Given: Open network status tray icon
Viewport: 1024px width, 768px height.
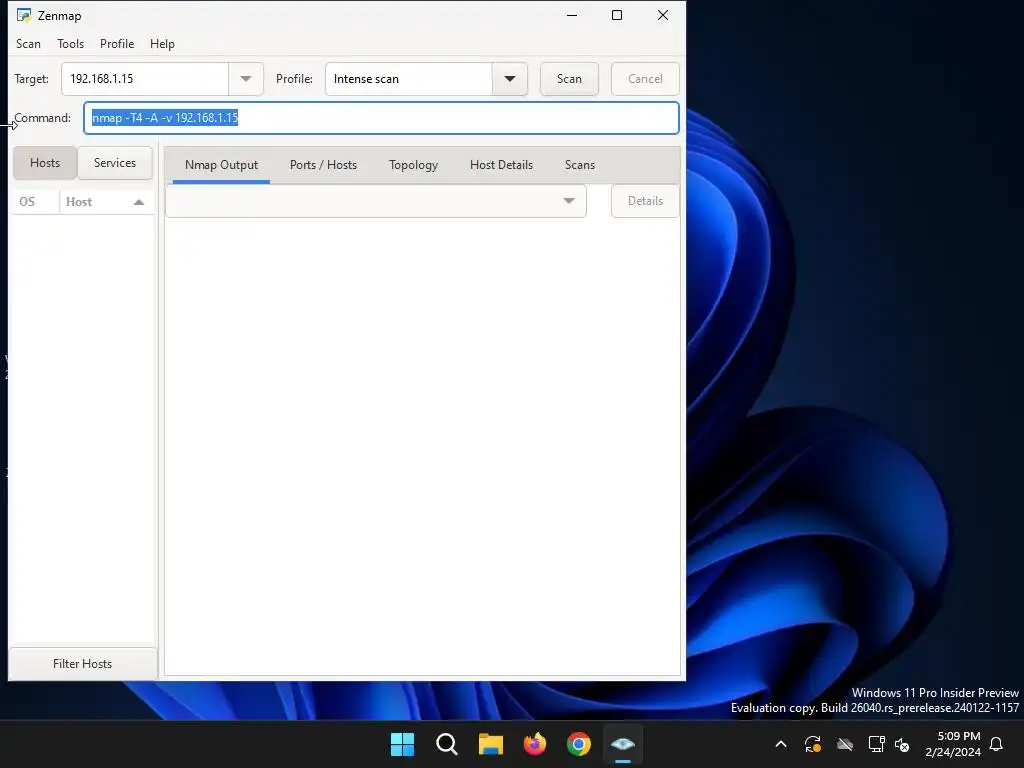Looking at the screenshot, I should pos(876,744).
